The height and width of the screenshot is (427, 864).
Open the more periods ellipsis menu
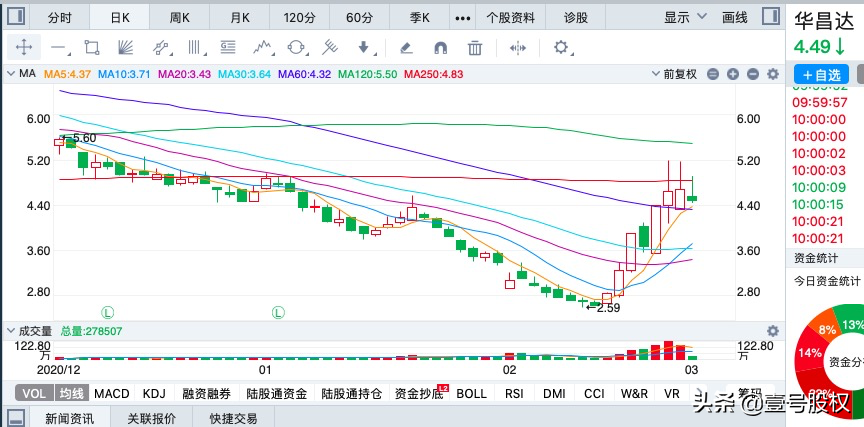pos(462,18)
